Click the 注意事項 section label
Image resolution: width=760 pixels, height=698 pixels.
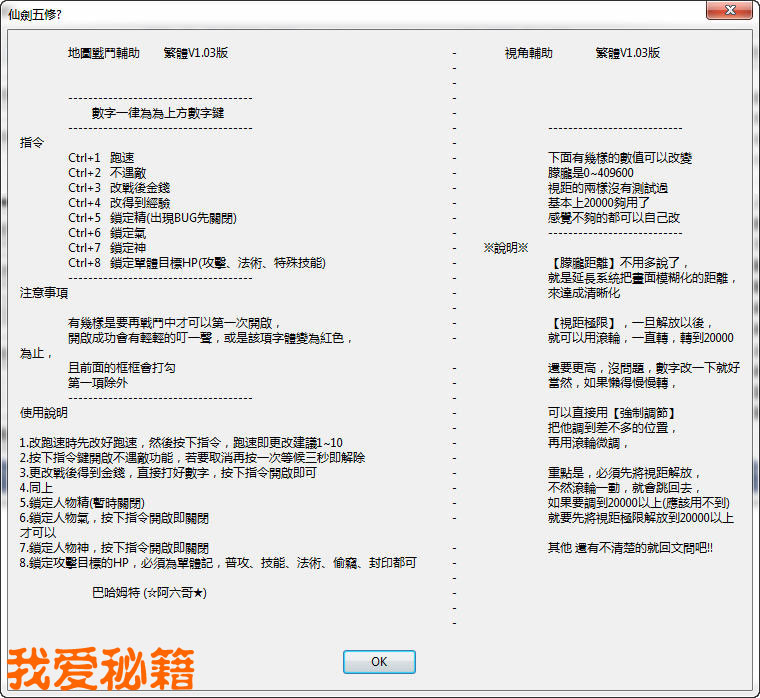[44, 293]
